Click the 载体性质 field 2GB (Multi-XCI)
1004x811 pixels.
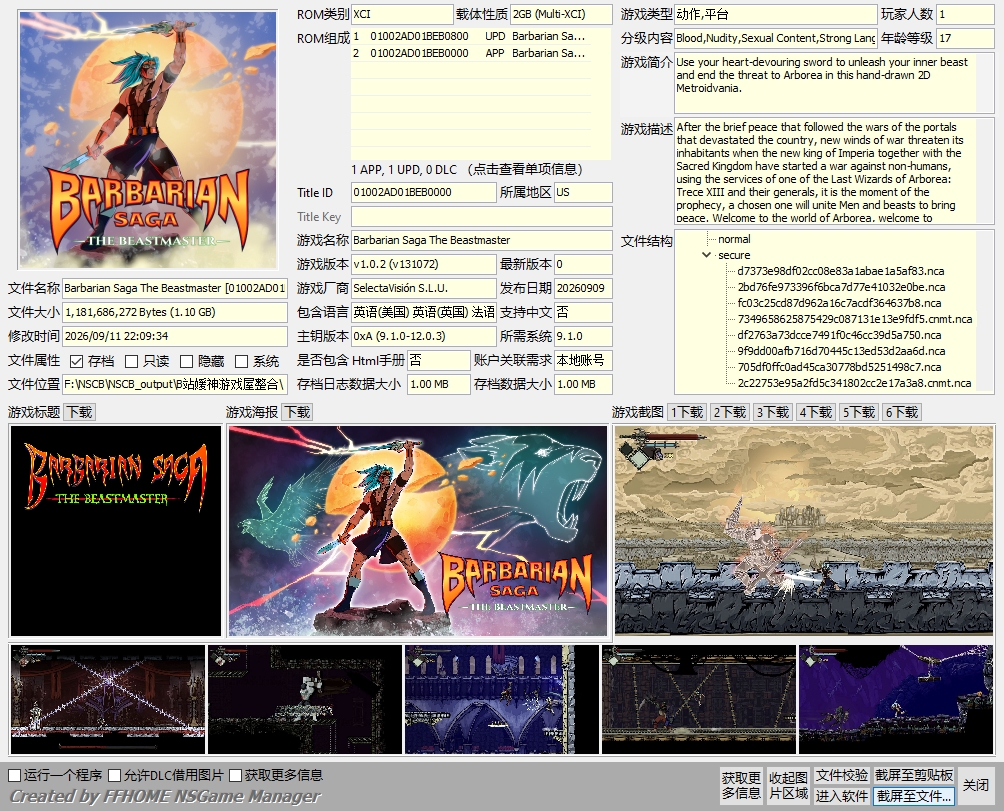pyautogui.click(x=561, y=14)
